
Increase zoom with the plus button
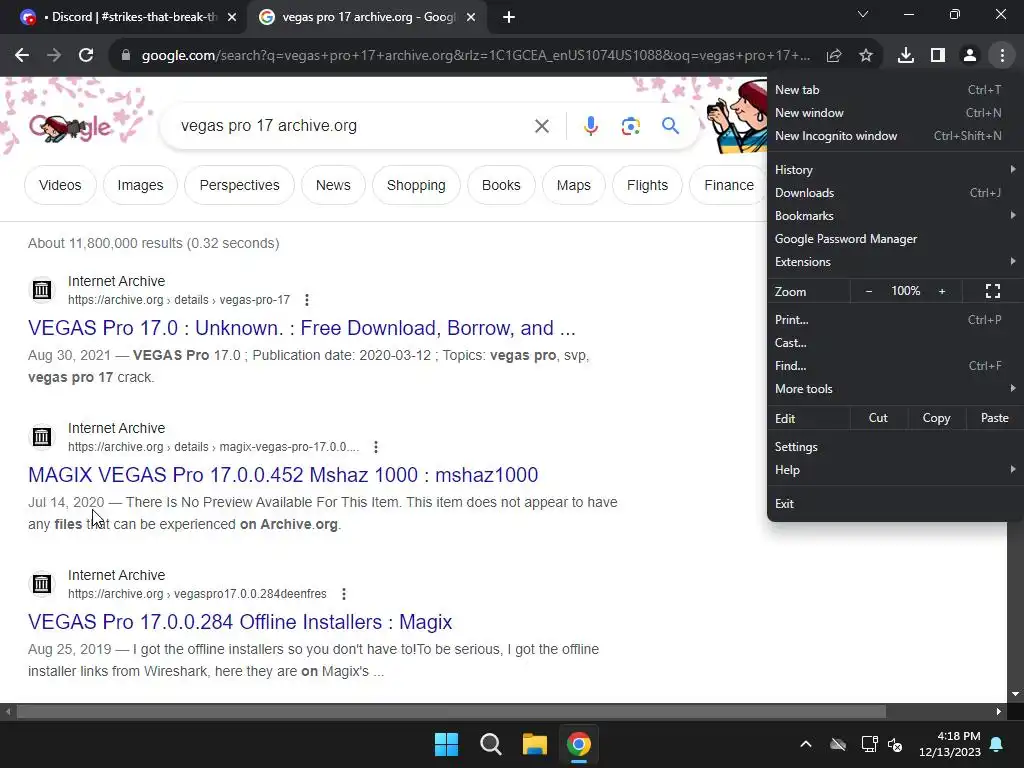pyautogui.click(x=942, y=291)
